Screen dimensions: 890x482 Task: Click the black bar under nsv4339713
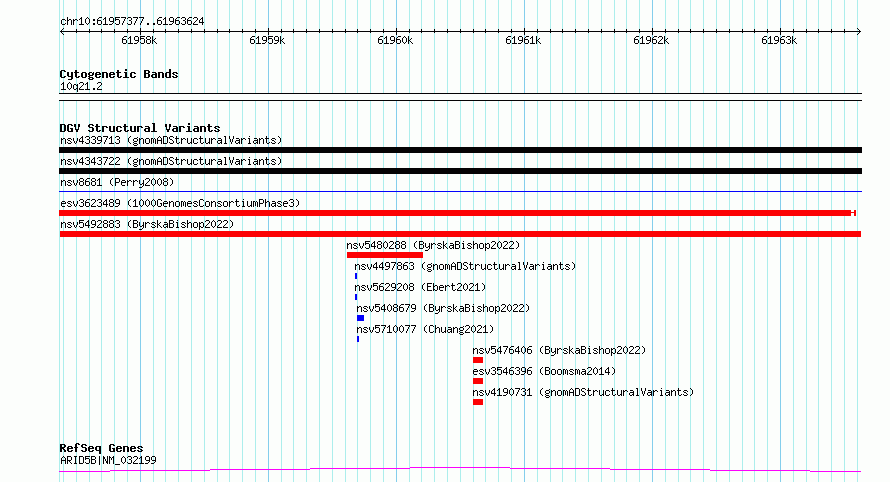(x=460, y=150)
